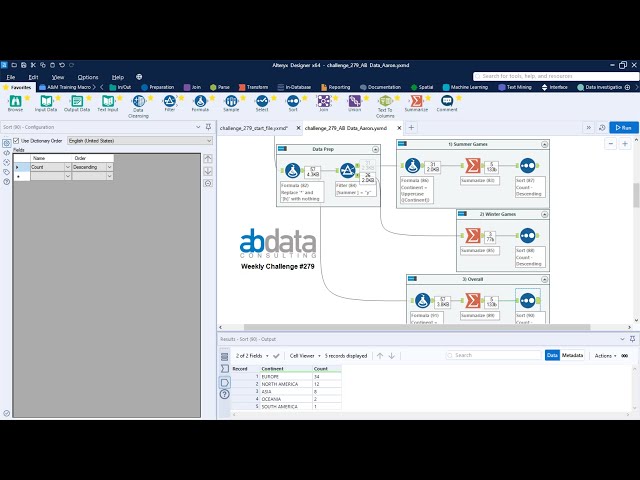Viewport: 640px width, 480px height.
Task: Open the workflow history icon beside Run
Action: 602,128
